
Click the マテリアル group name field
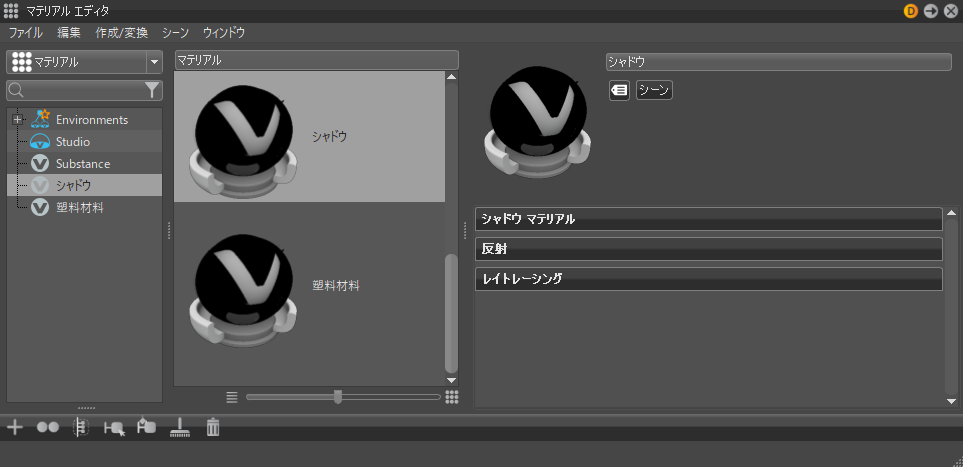coord(316,60)
